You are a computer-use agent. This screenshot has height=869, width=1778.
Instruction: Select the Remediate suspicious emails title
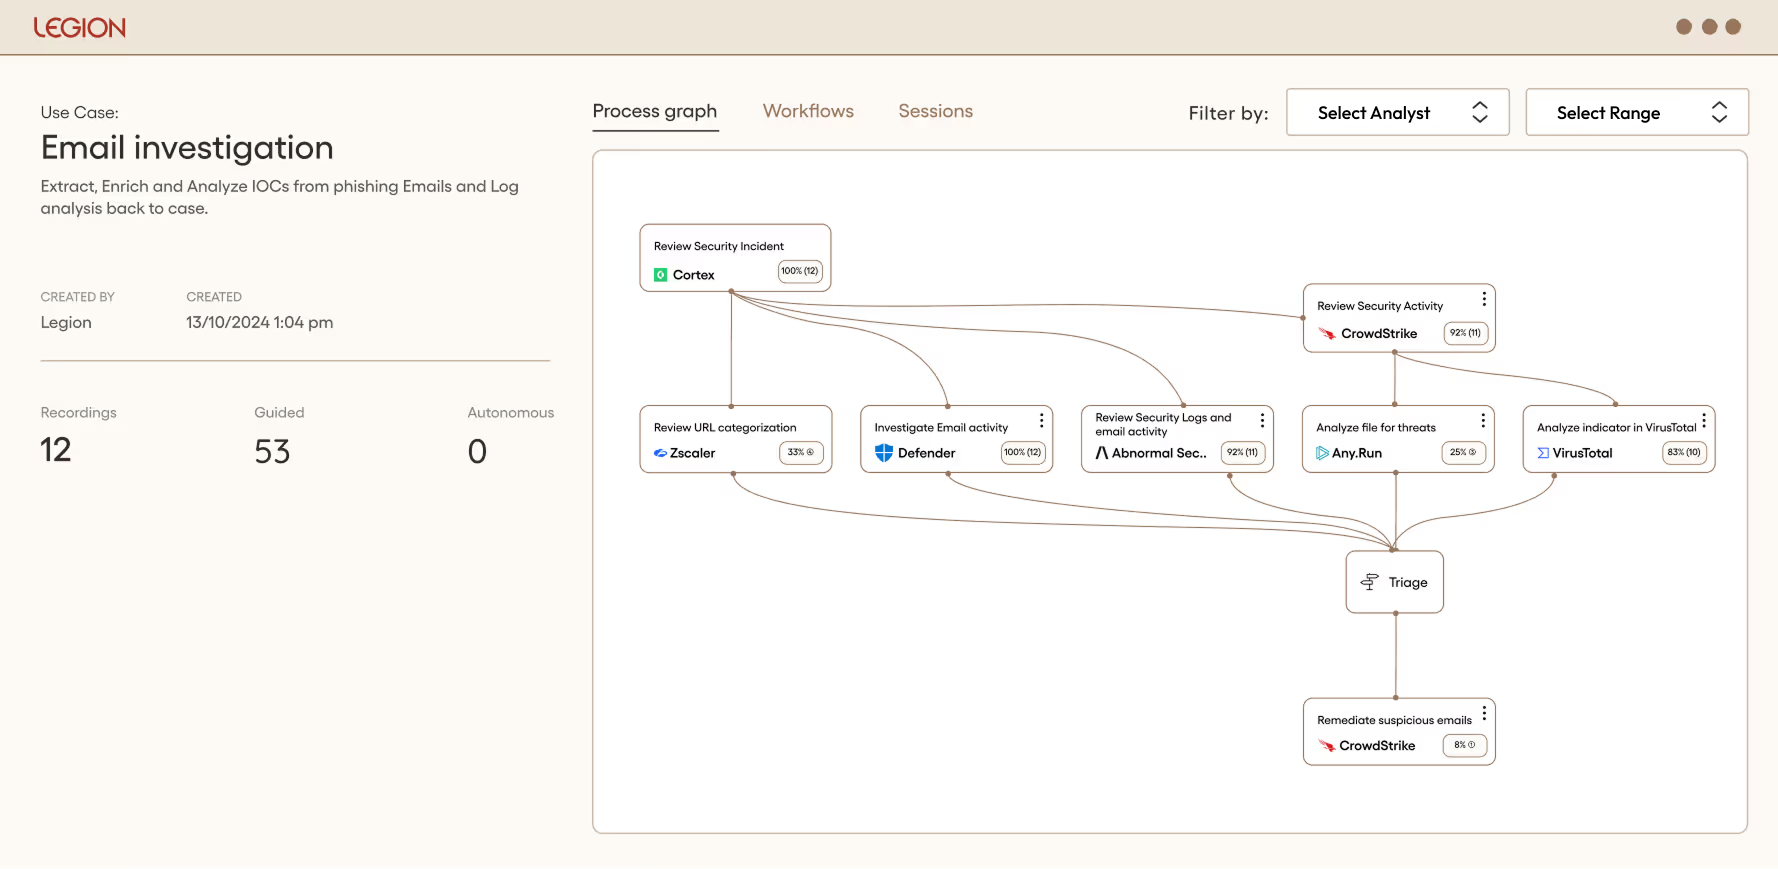click(x=1394, y=720)
